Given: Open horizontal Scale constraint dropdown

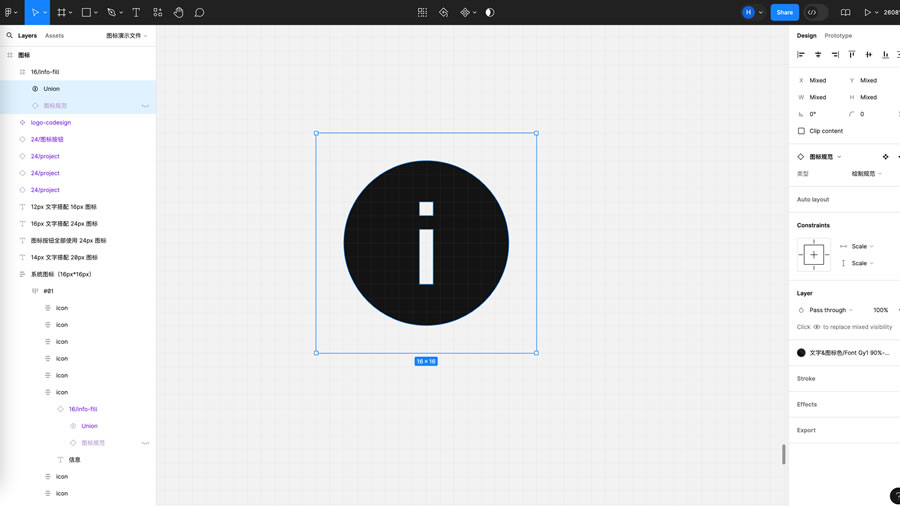Looking at the screenshot, I should 862,246.
